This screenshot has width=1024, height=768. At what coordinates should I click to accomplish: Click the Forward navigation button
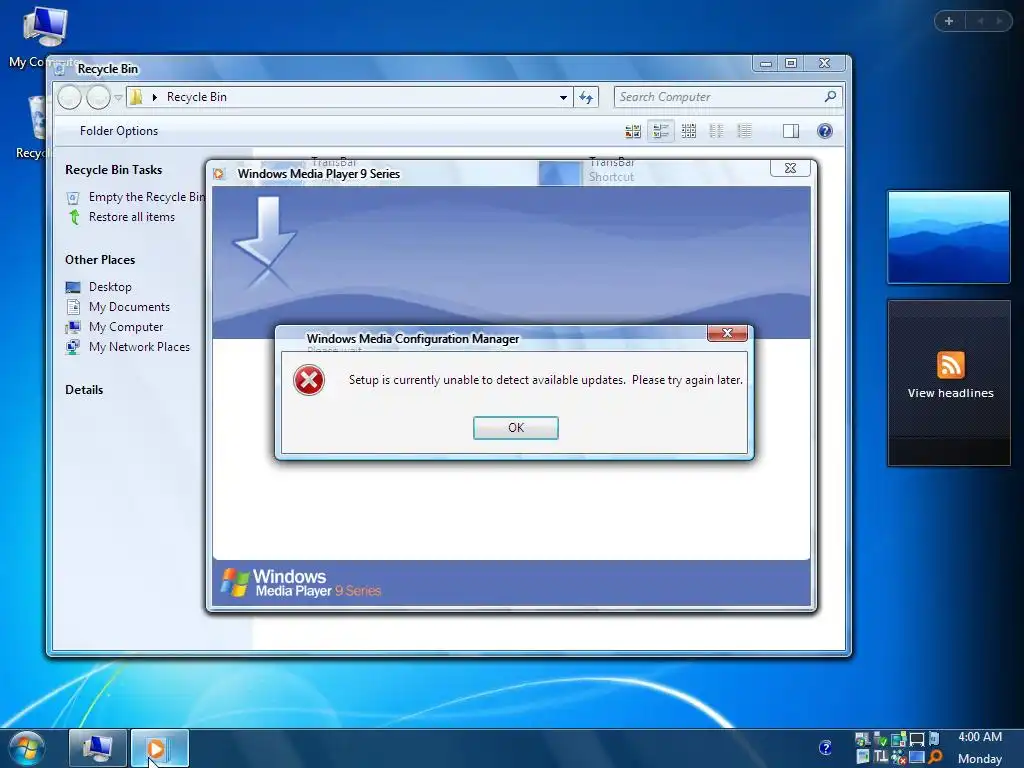pyautogui.click(x=98, y=97)
